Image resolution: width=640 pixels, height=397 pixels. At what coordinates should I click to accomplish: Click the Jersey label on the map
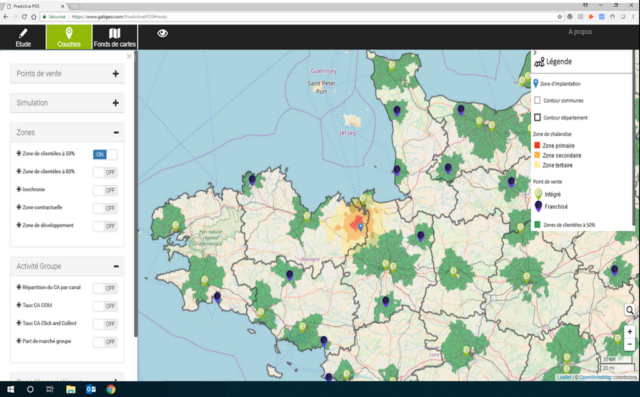coord(348,133)
